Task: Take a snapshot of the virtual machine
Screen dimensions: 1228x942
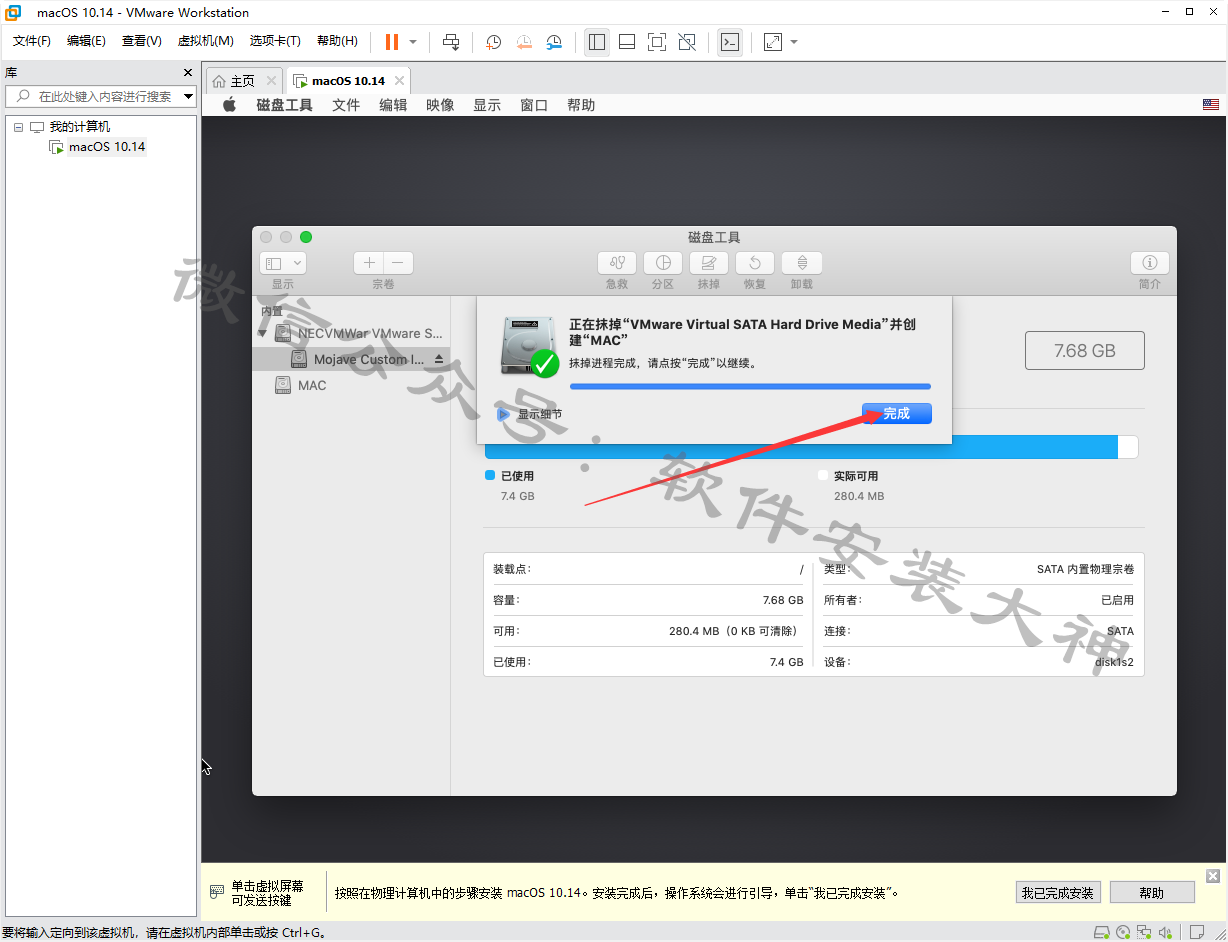Action: (494, 42)
